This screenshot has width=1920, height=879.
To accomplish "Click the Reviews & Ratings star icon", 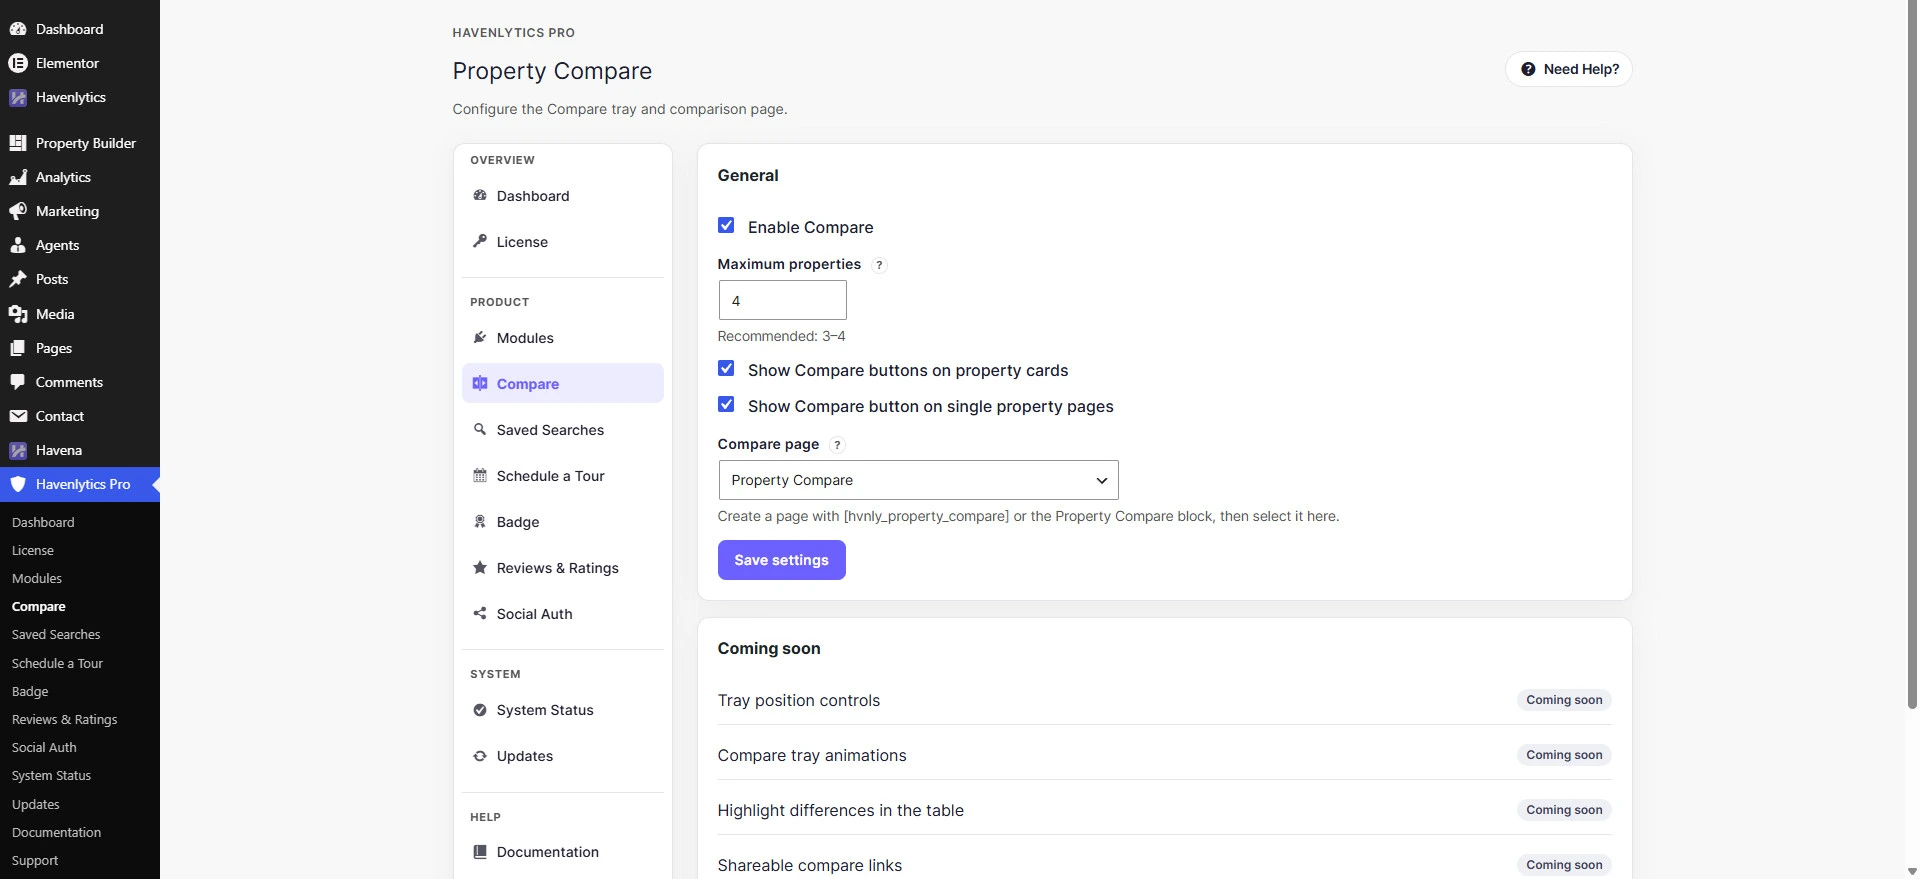I will [480, 567].
